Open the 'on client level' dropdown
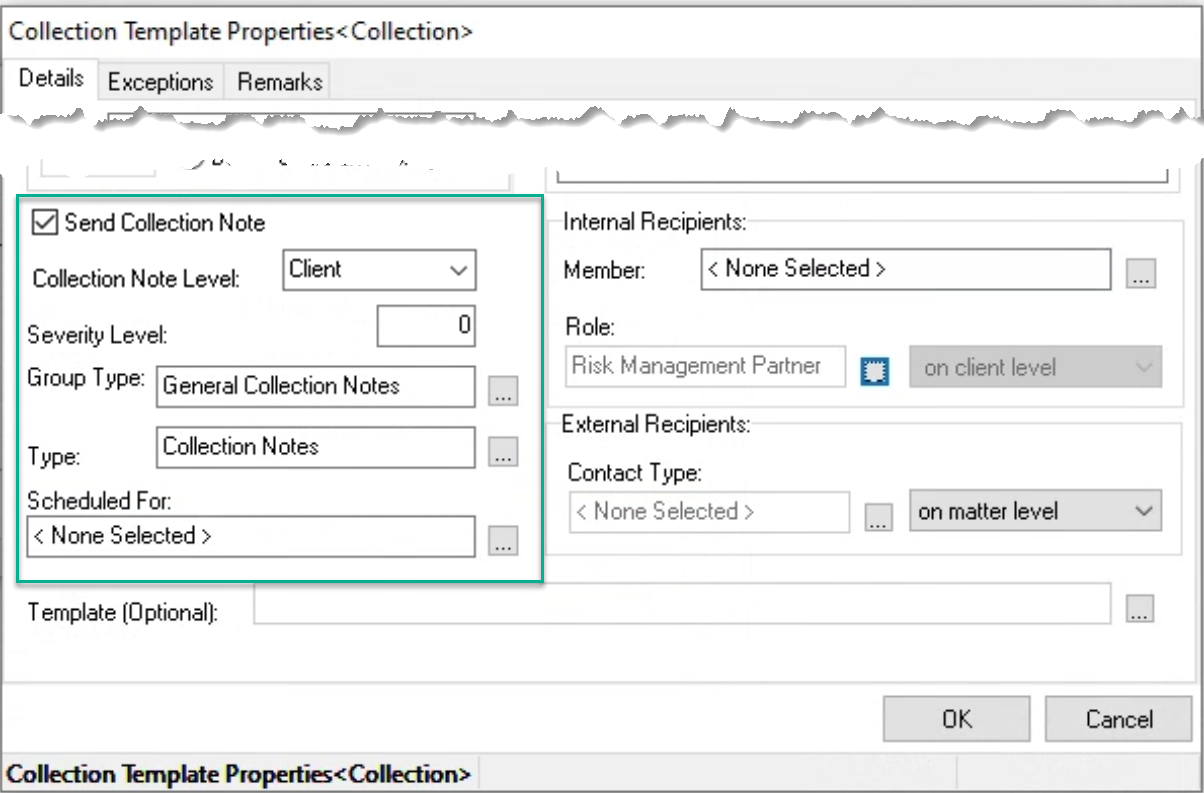This screenshot has width=1204, height=793. [1036, 367]
